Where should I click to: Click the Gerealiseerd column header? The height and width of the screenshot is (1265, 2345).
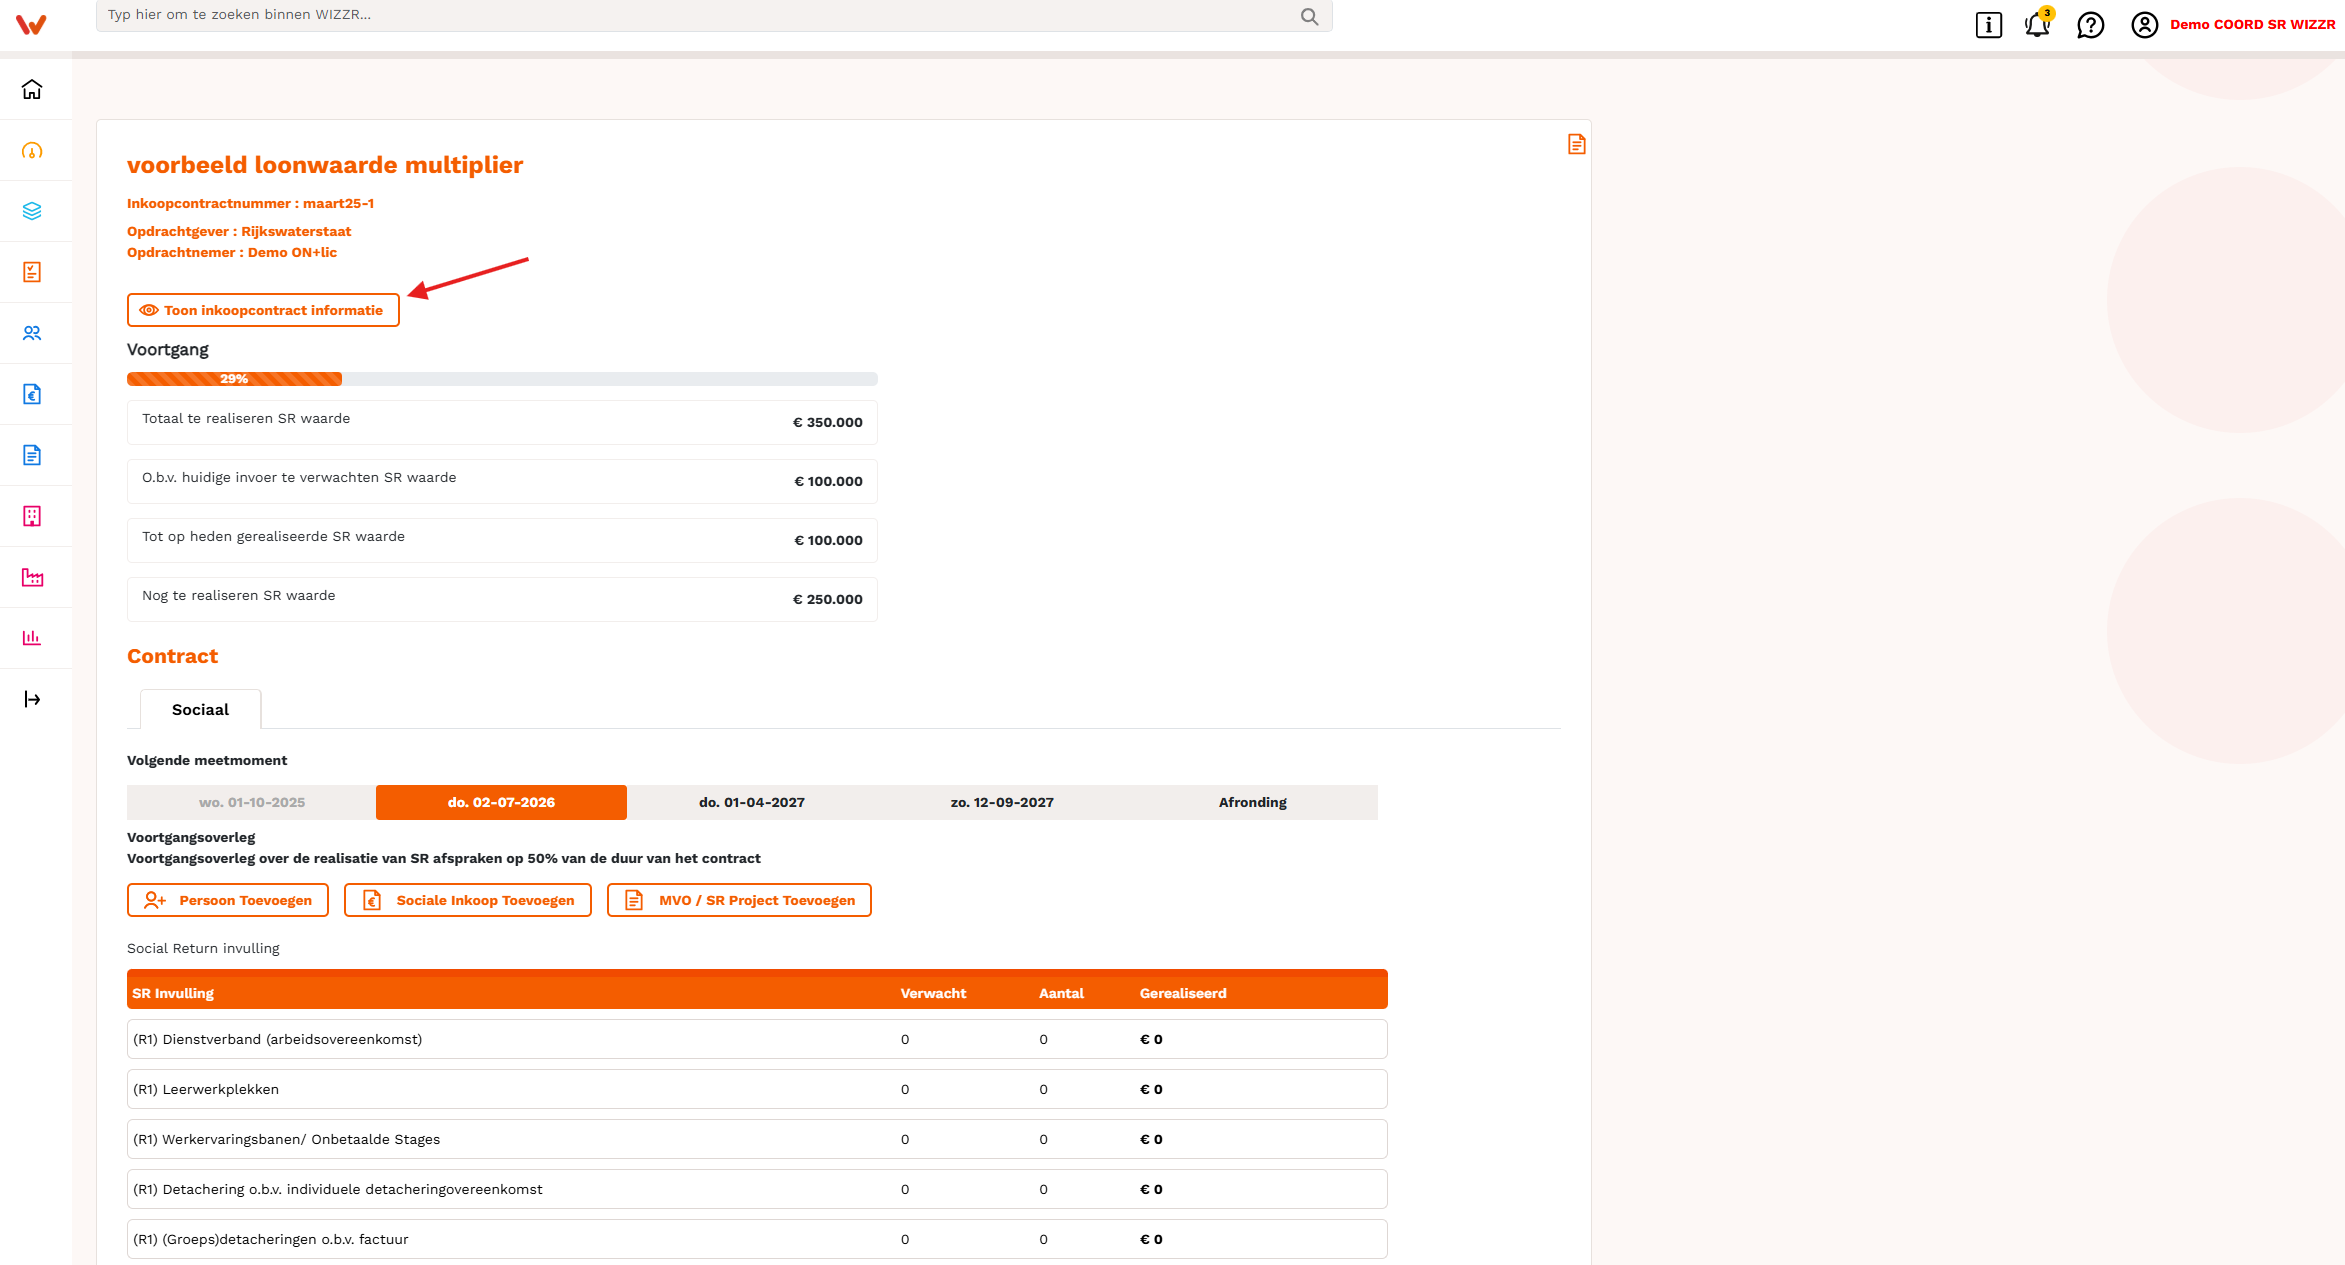click(x=1183, y=993)
